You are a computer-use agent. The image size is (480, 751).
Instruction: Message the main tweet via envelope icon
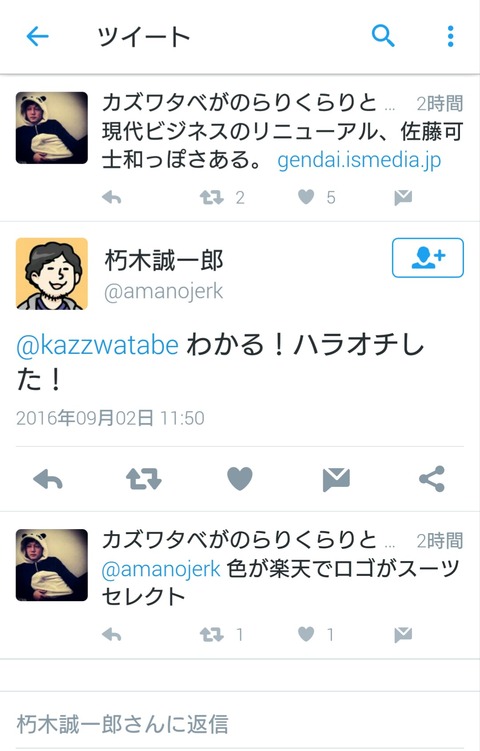tap(336, 479)
